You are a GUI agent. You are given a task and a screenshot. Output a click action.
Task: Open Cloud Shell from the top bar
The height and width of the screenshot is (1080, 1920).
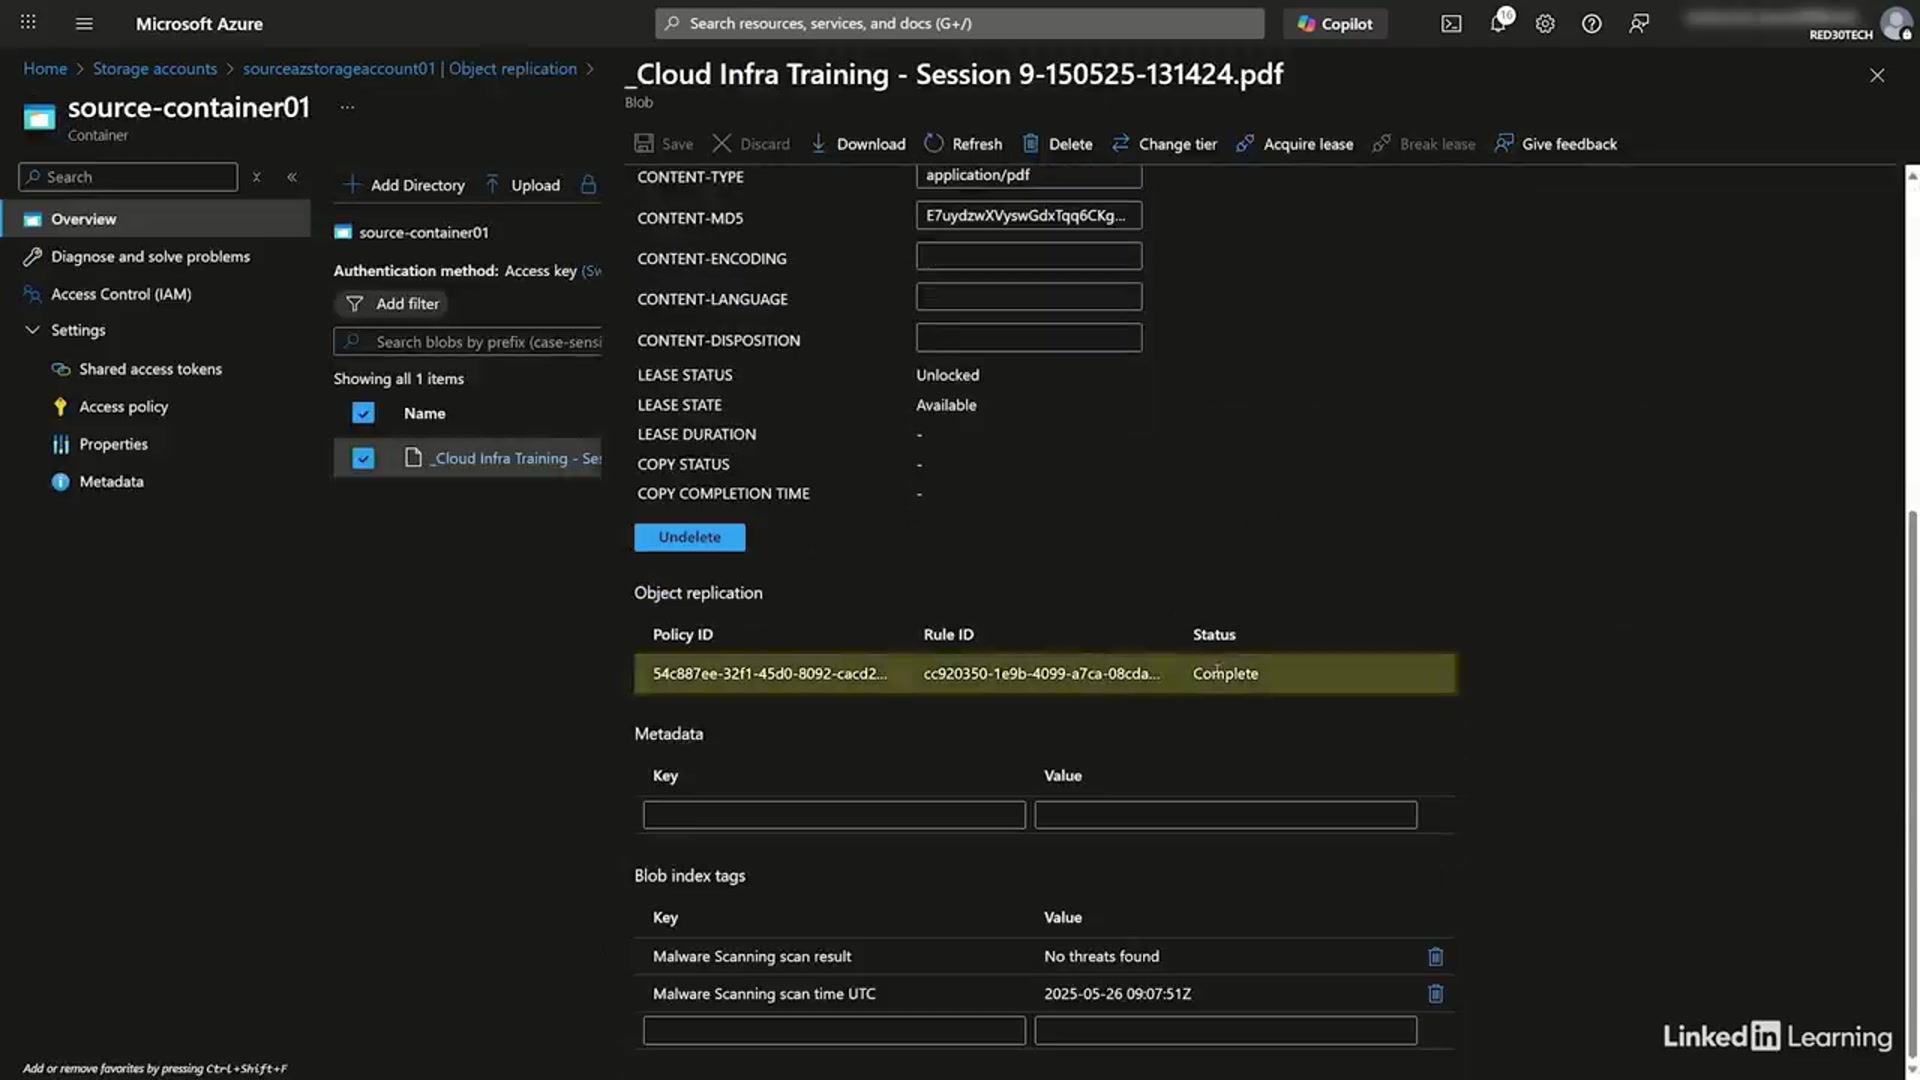pyautogui.click(x=1451, y=23)
